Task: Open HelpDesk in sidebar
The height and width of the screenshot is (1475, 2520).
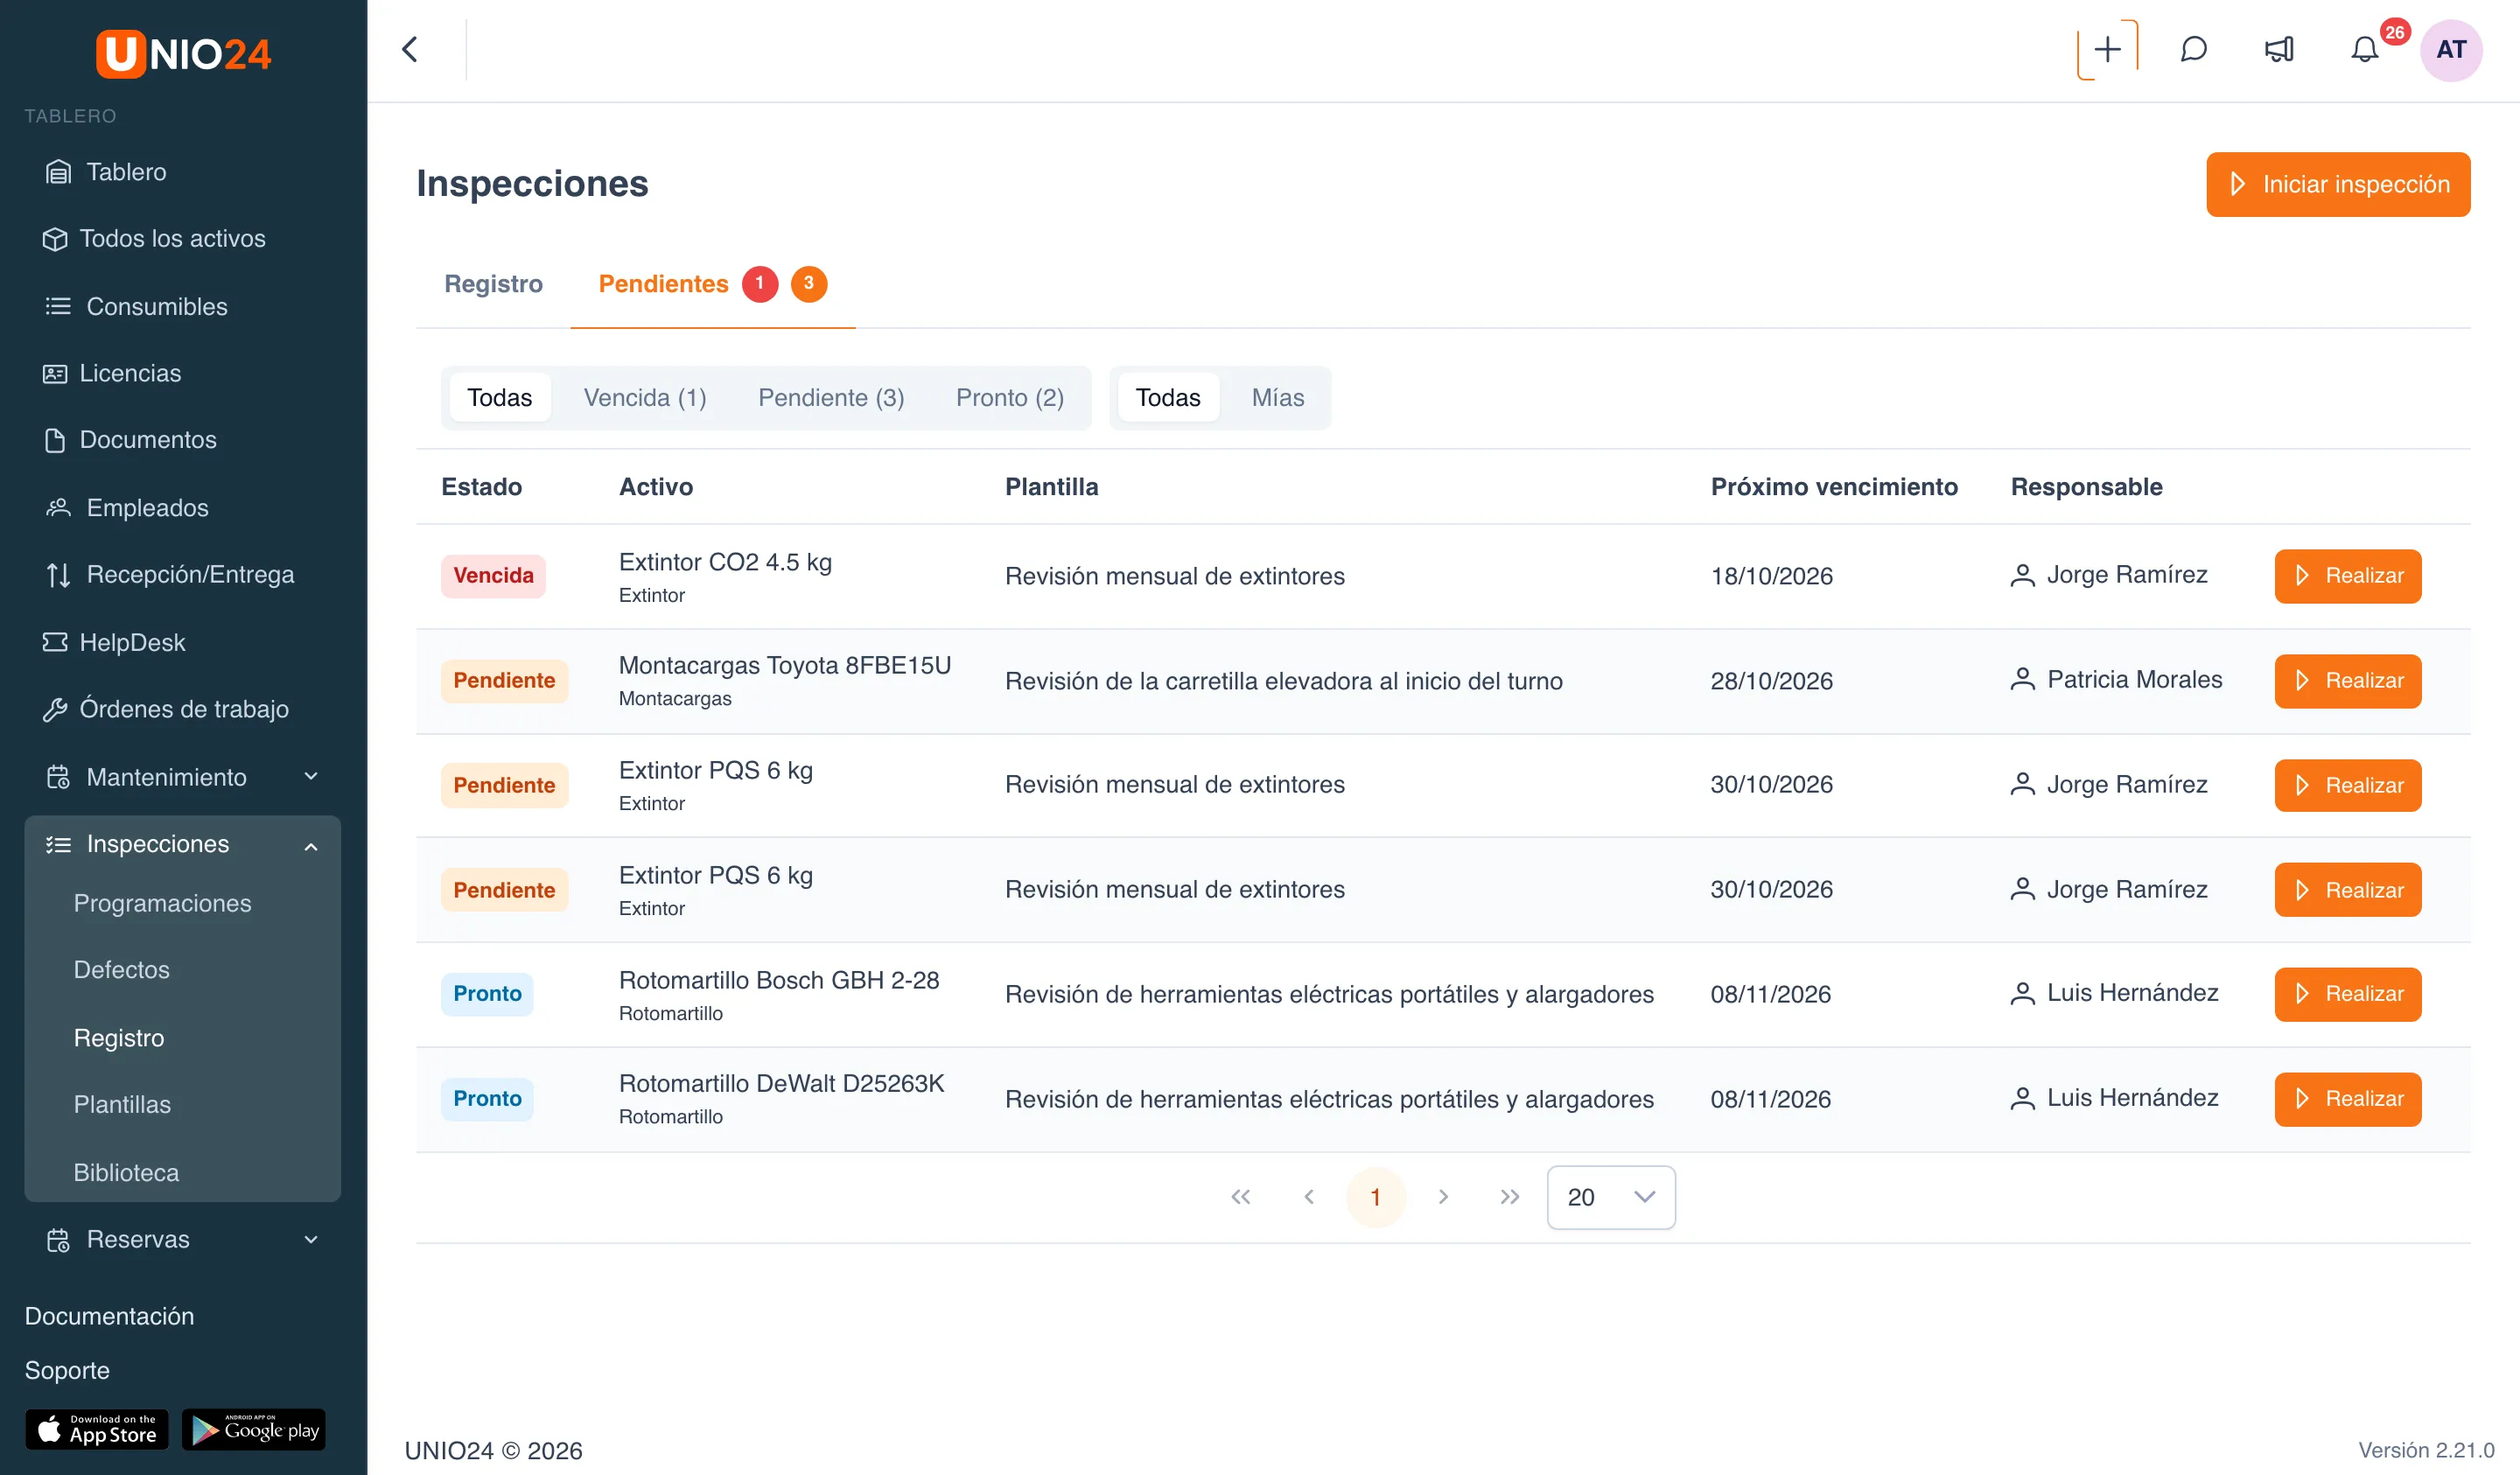Action: [183, 642]
